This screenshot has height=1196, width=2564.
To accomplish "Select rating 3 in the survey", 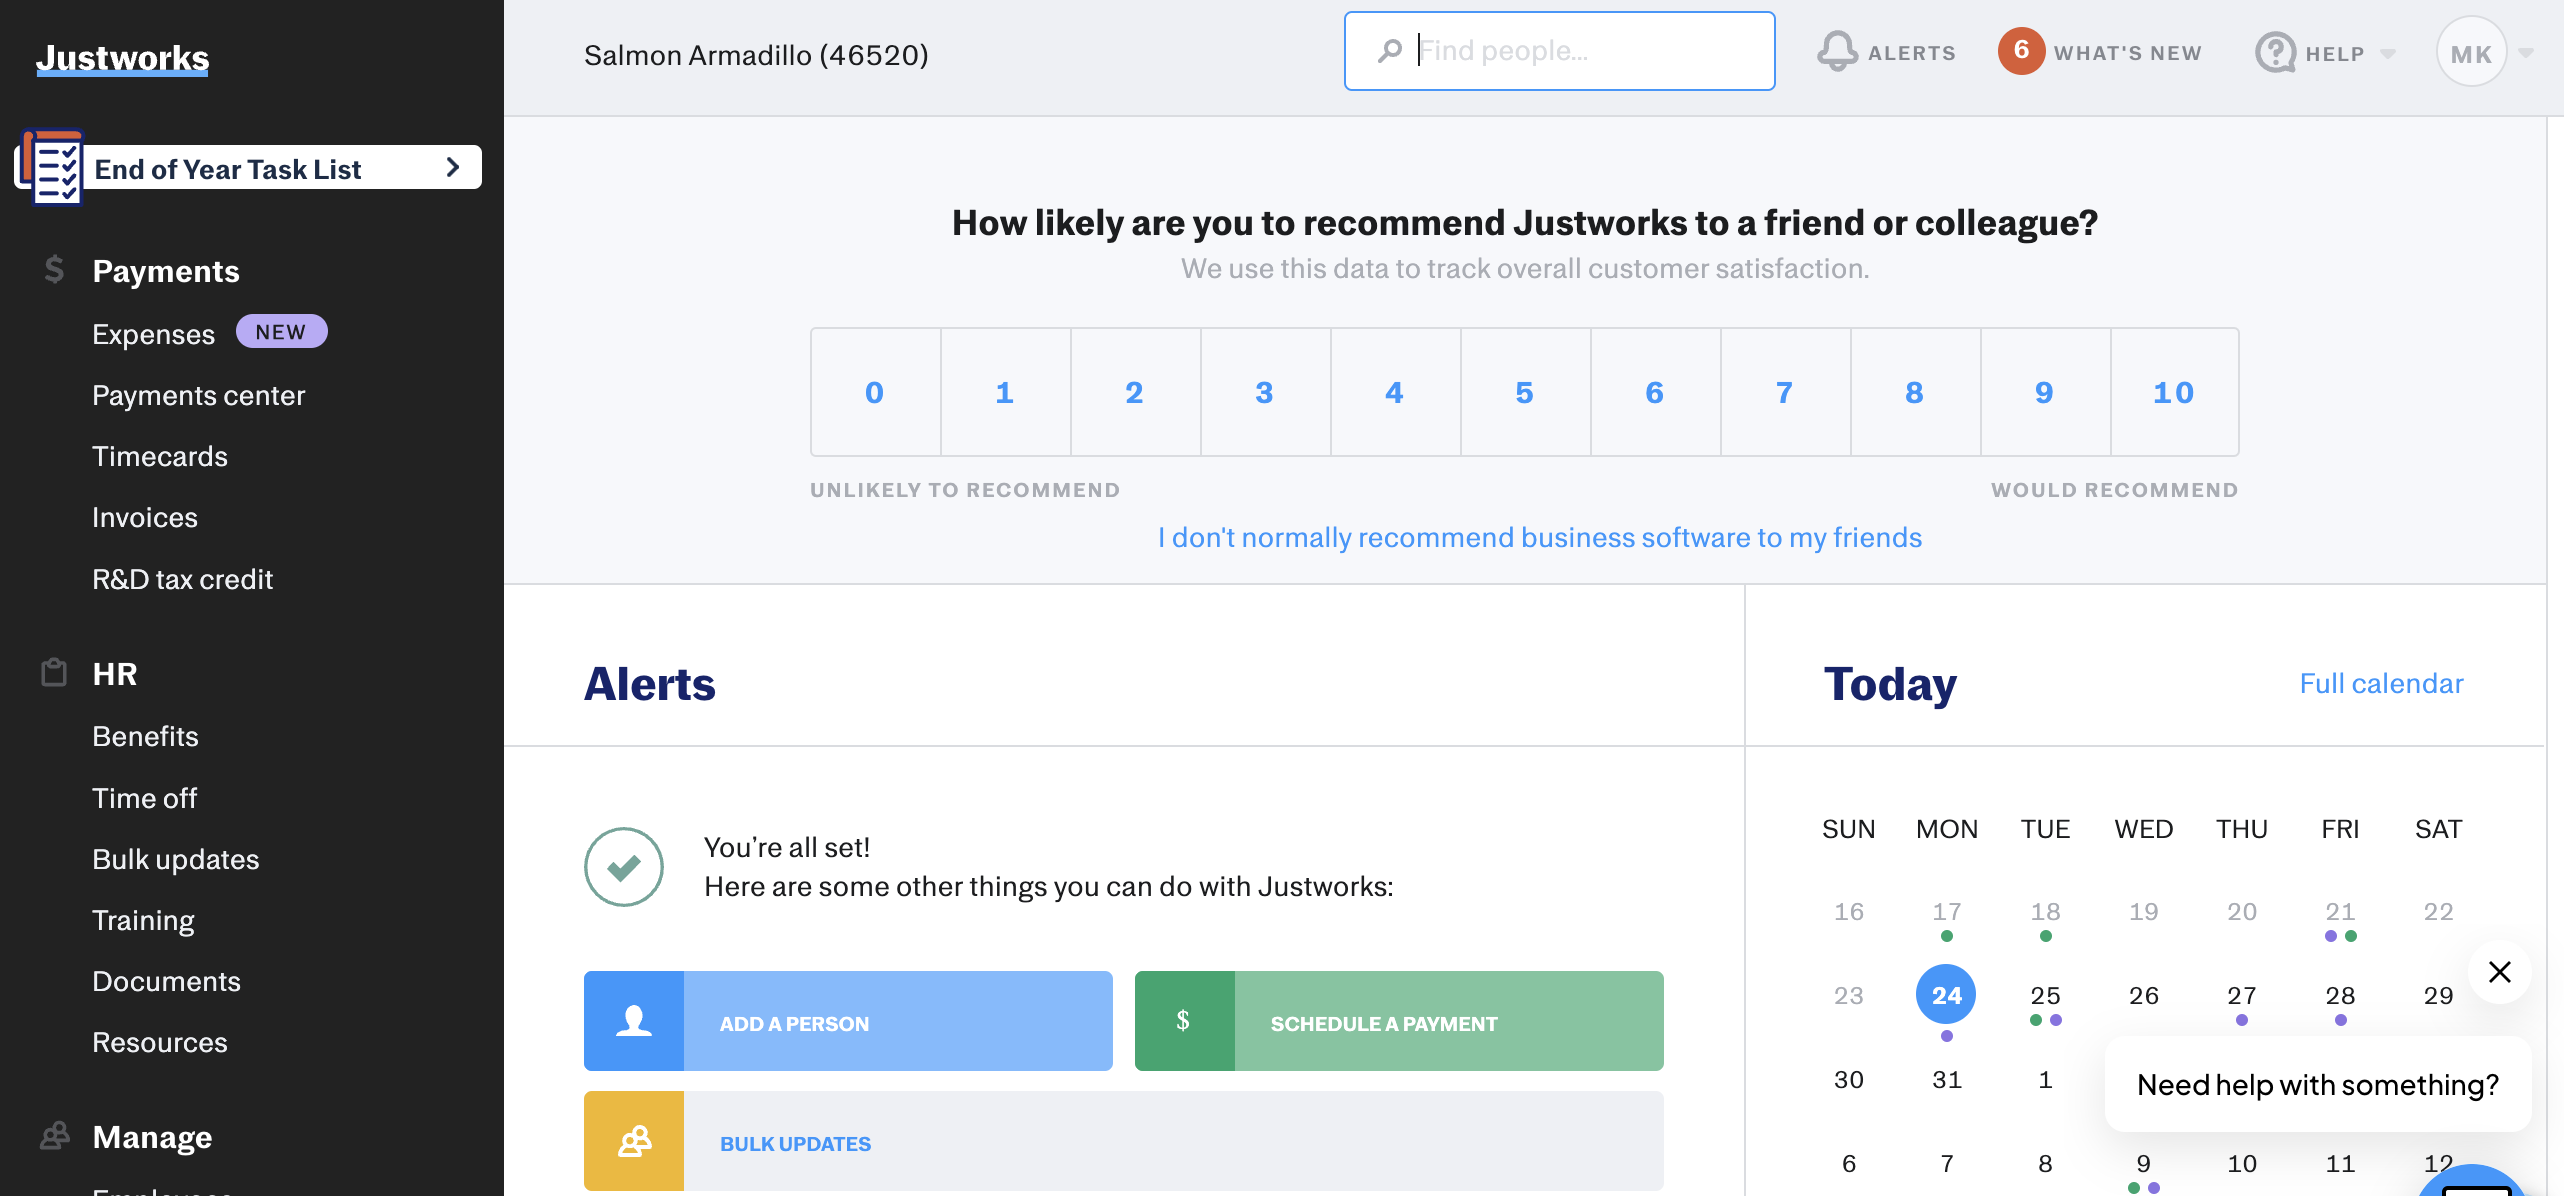I will 1265,392.
